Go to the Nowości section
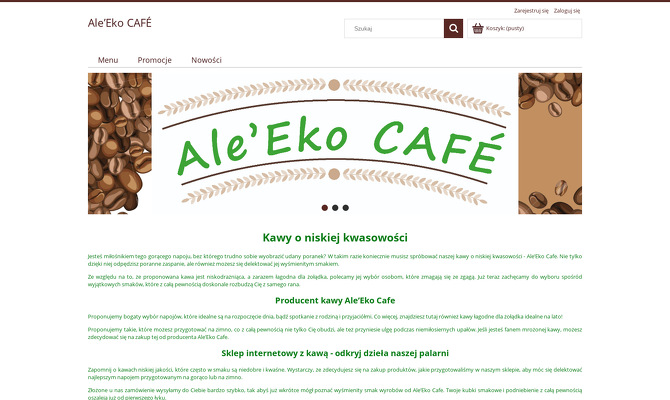Image resolution: width=670 pixels, height=400 pixels. (206, 60)
